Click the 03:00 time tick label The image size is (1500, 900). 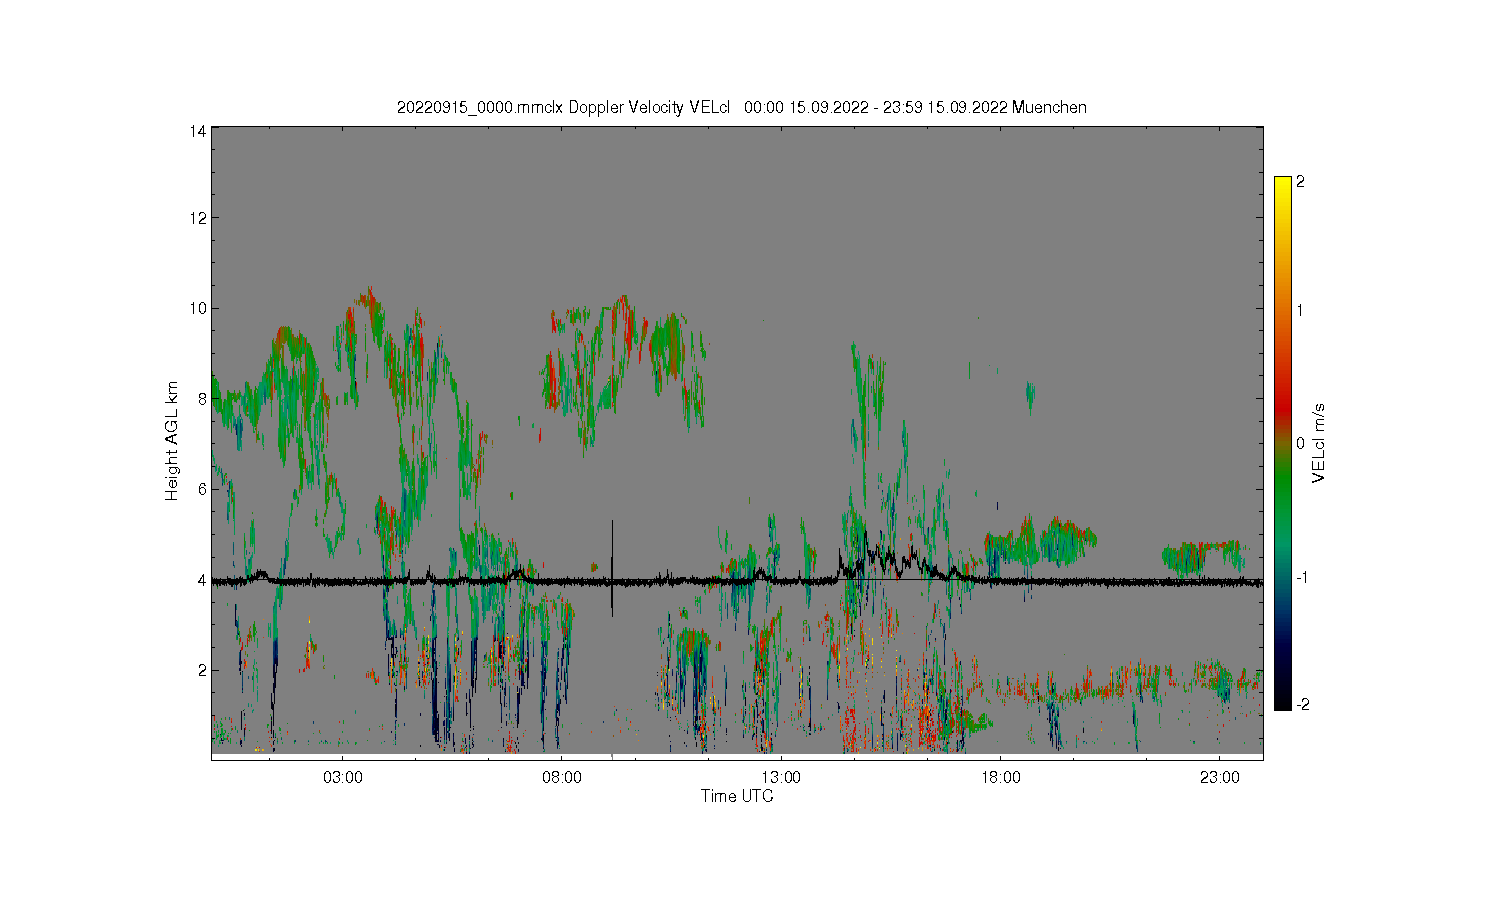point(343,777)
